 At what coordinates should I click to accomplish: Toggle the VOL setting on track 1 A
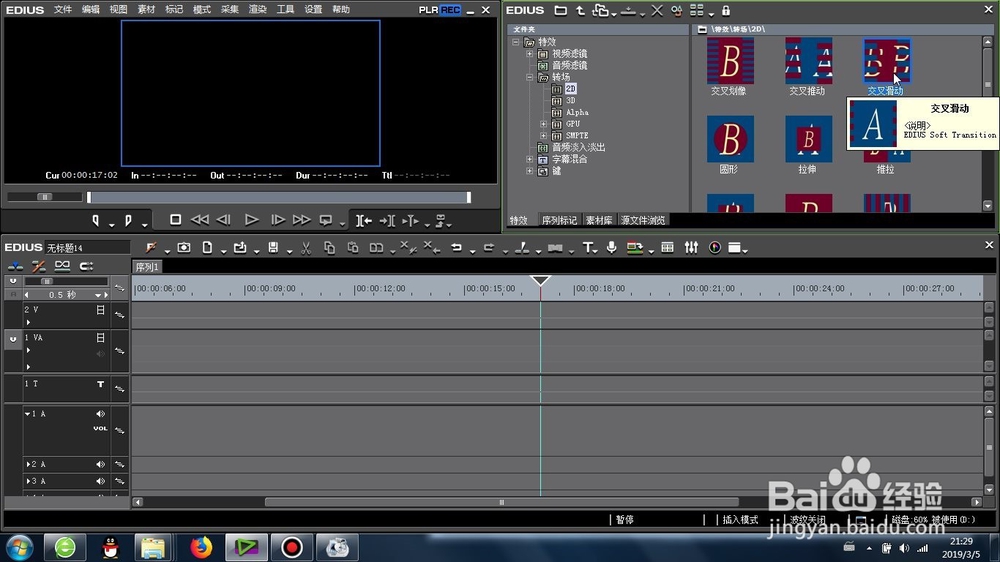pos(100,429)
